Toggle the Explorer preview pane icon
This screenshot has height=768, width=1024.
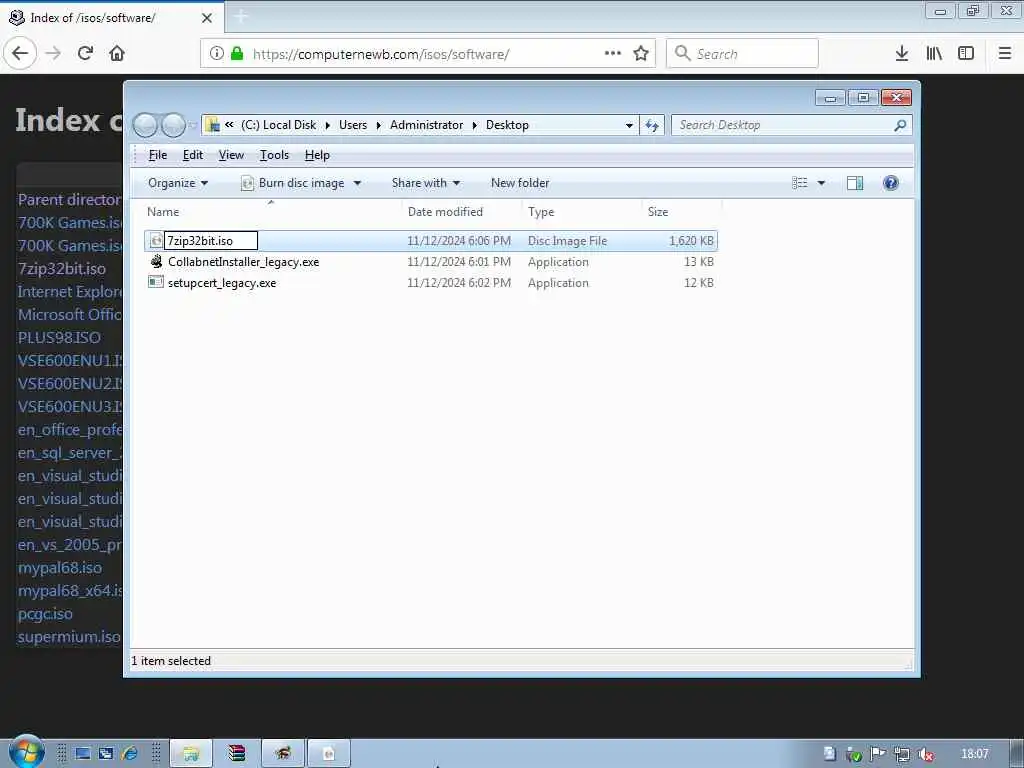point(855,183)
